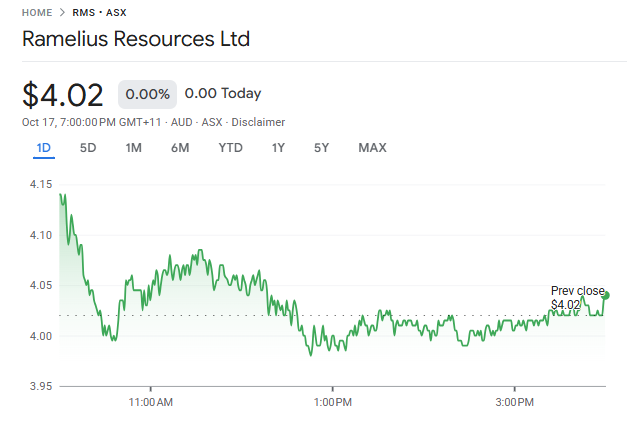
Task: Show the MAX time range chart
Action: click(372, 148)
